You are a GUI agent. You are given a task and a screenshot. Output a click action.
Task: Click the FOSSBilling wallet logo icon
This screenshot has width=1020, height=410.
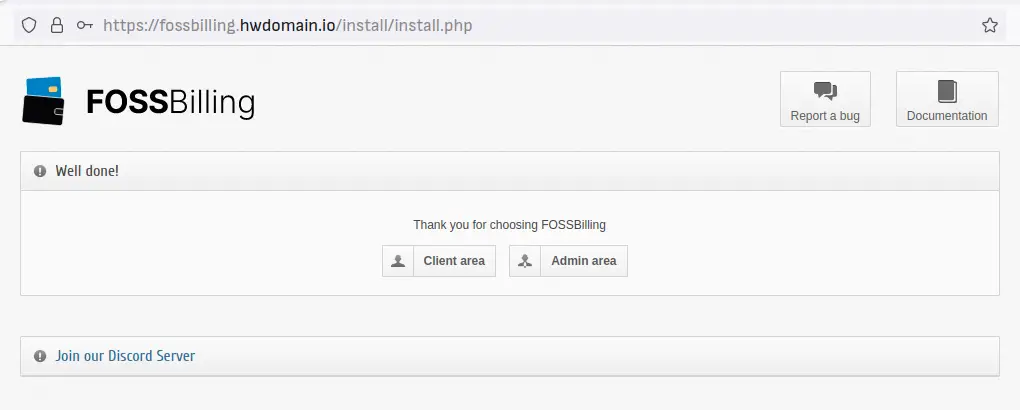click(x=43, y=101)
